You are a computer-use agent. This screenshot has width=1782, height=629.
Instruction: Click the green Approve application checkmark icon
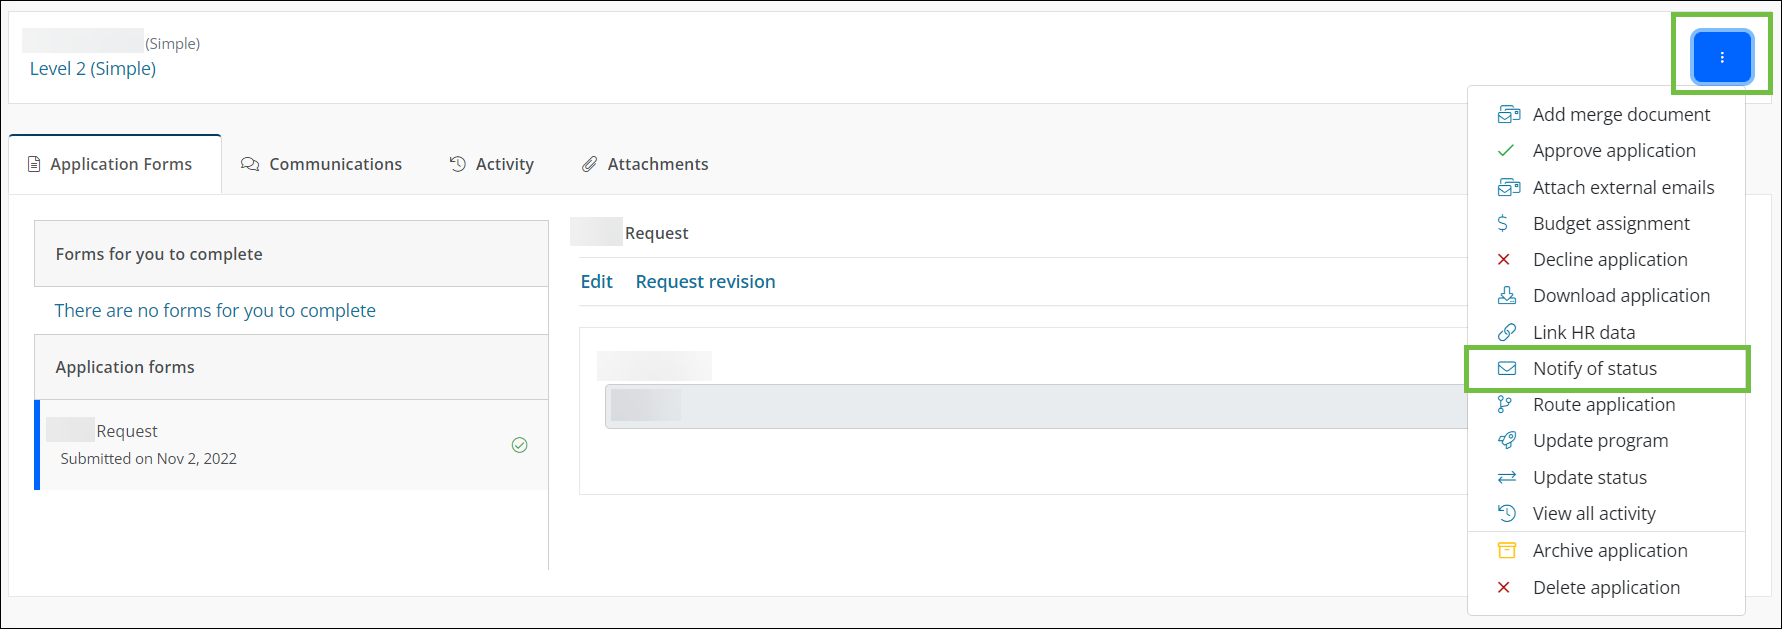coord(1506,151)
